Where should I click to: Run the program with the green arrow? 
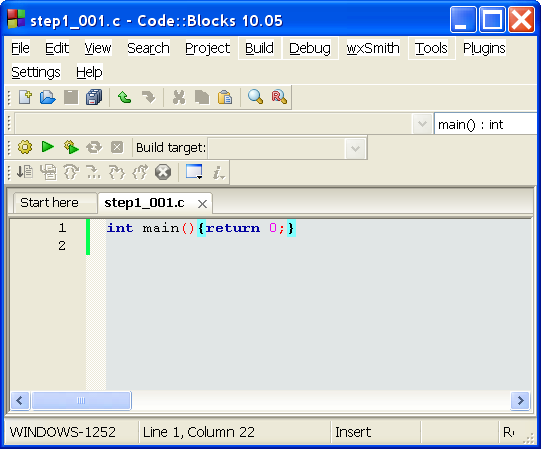[x=48, y=147]
